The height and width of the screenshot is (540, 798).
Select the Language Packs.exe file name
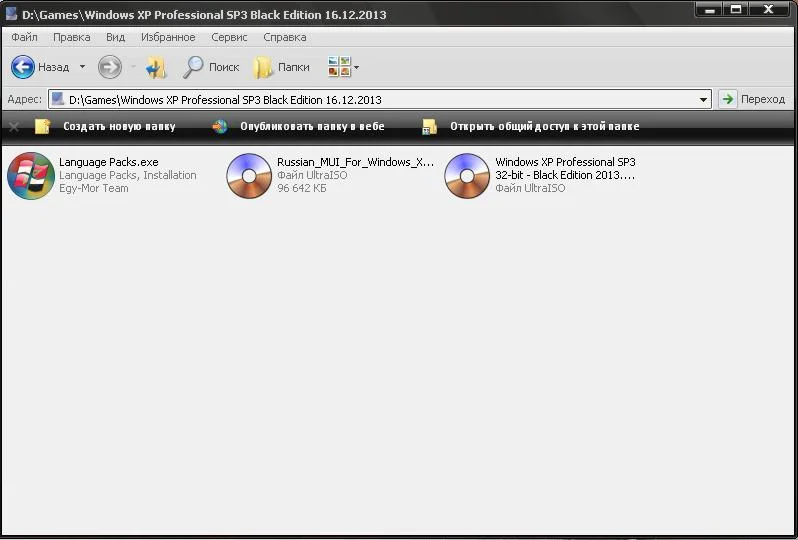point(109,162)
